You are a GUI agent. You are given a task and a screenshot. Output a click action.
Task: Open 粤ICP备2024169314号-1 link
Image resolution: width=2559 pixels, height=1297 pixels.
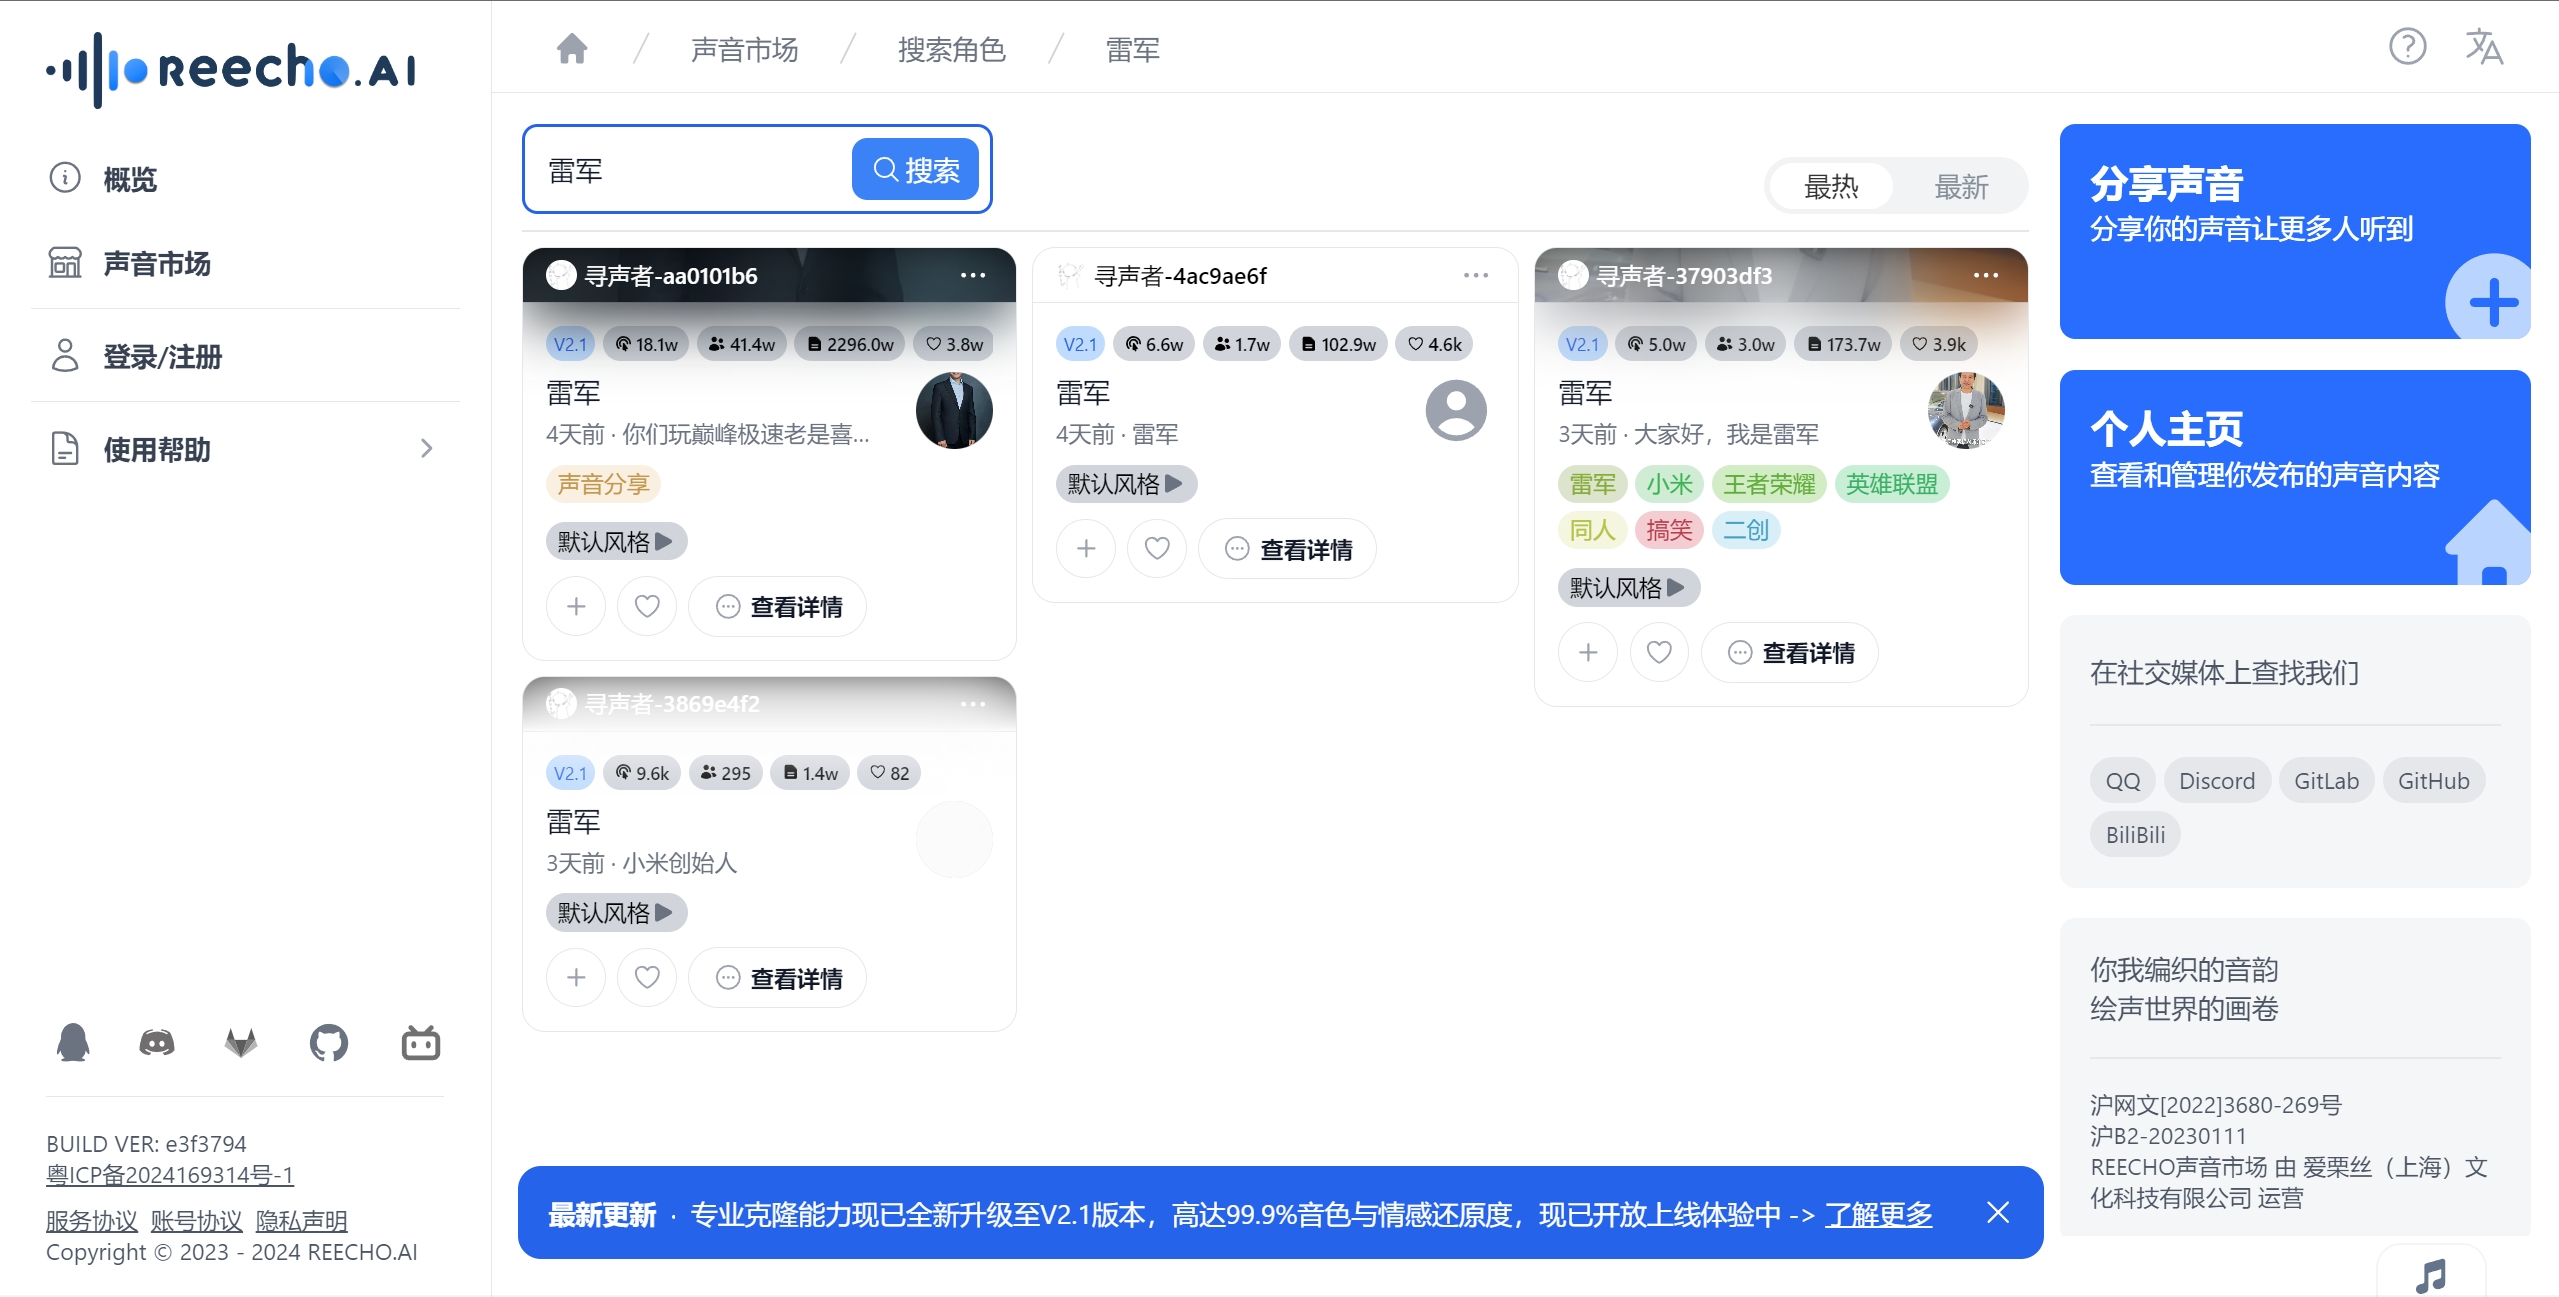coord(170,1174)
